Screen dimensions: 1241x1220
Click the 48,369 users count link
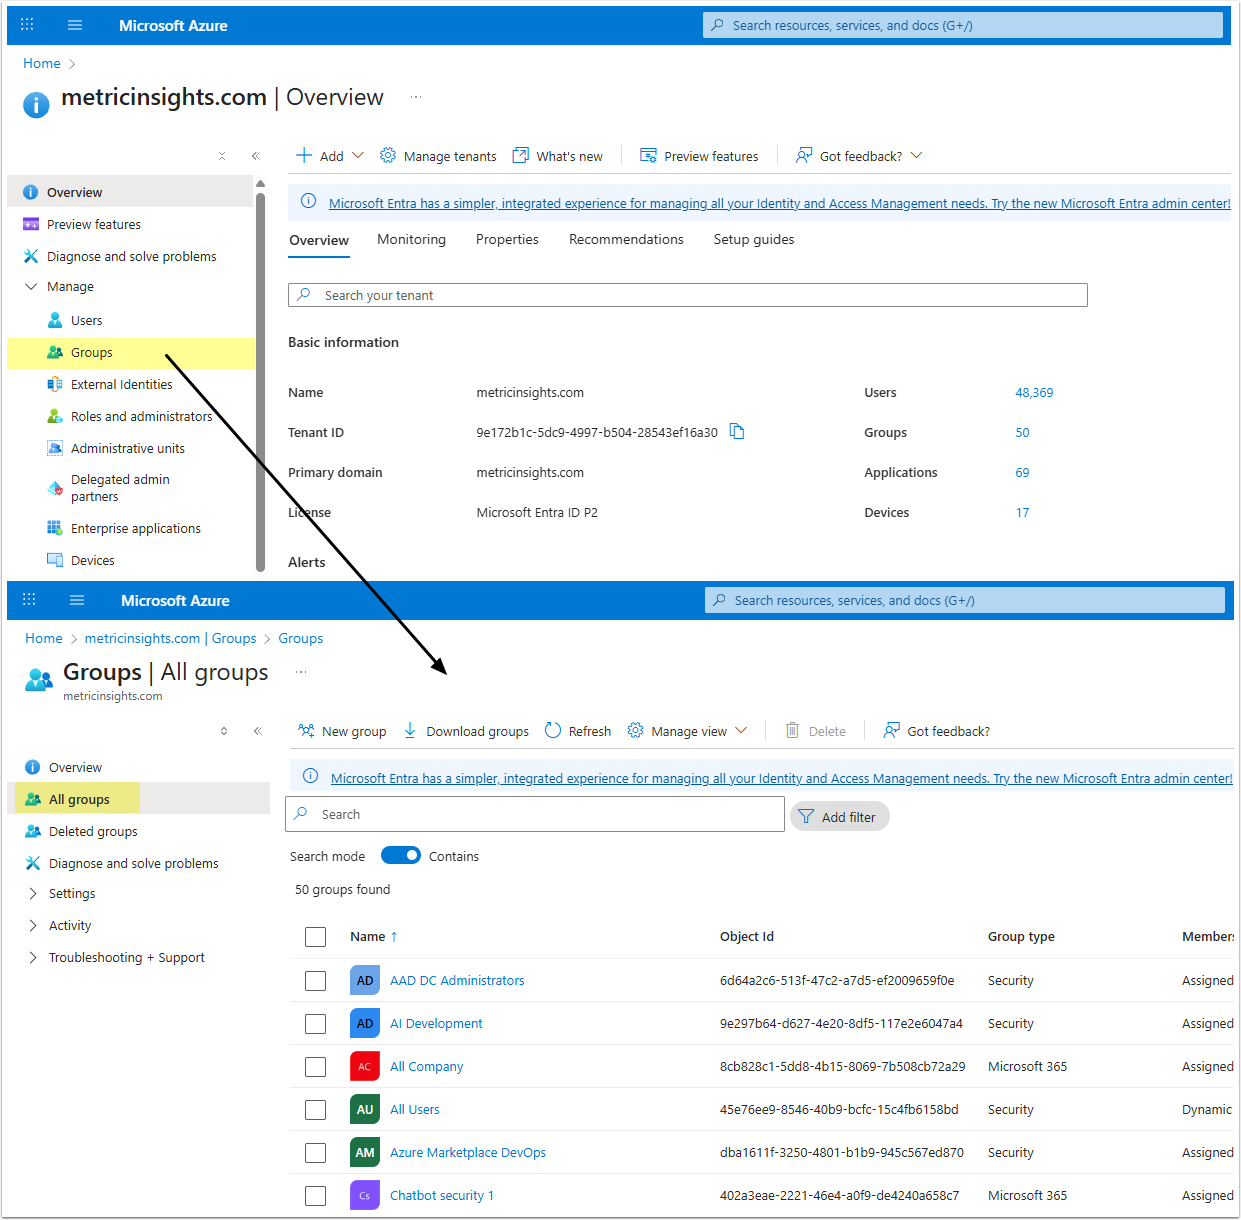click(1034, 393)
